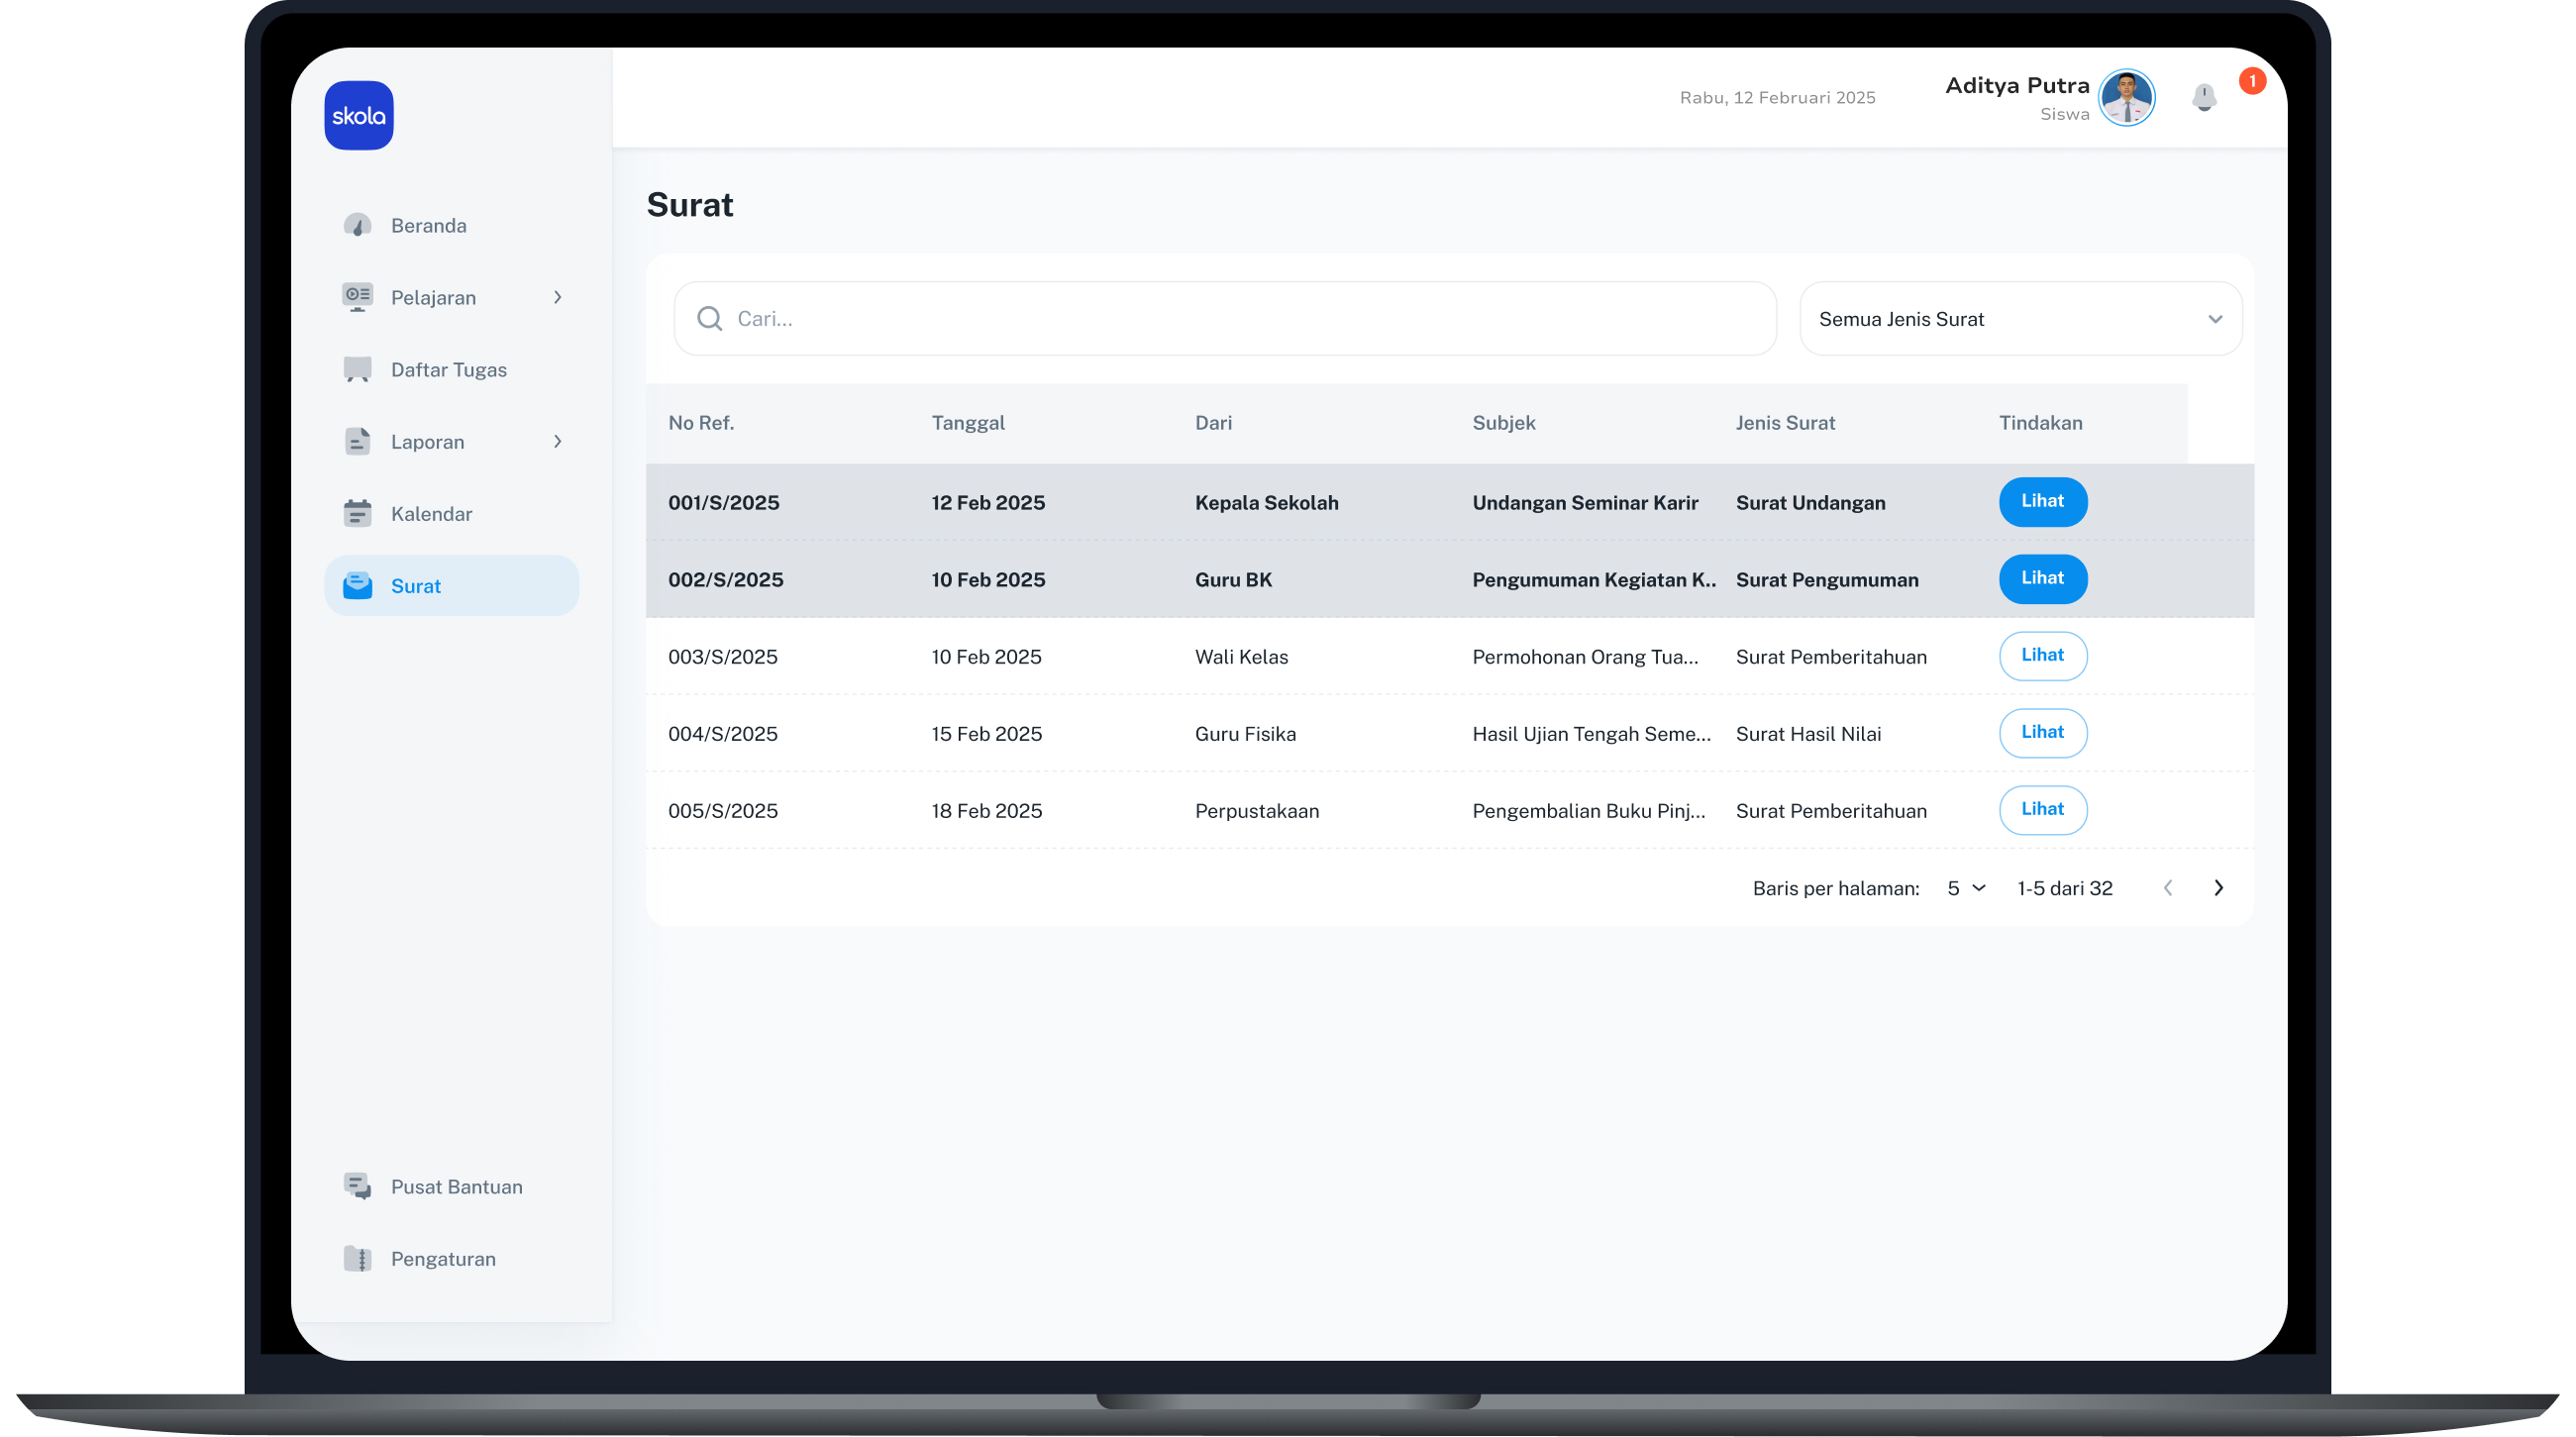Open notifications bell icon
The image size is (2576, 1437).
[x=2203, y=98]
